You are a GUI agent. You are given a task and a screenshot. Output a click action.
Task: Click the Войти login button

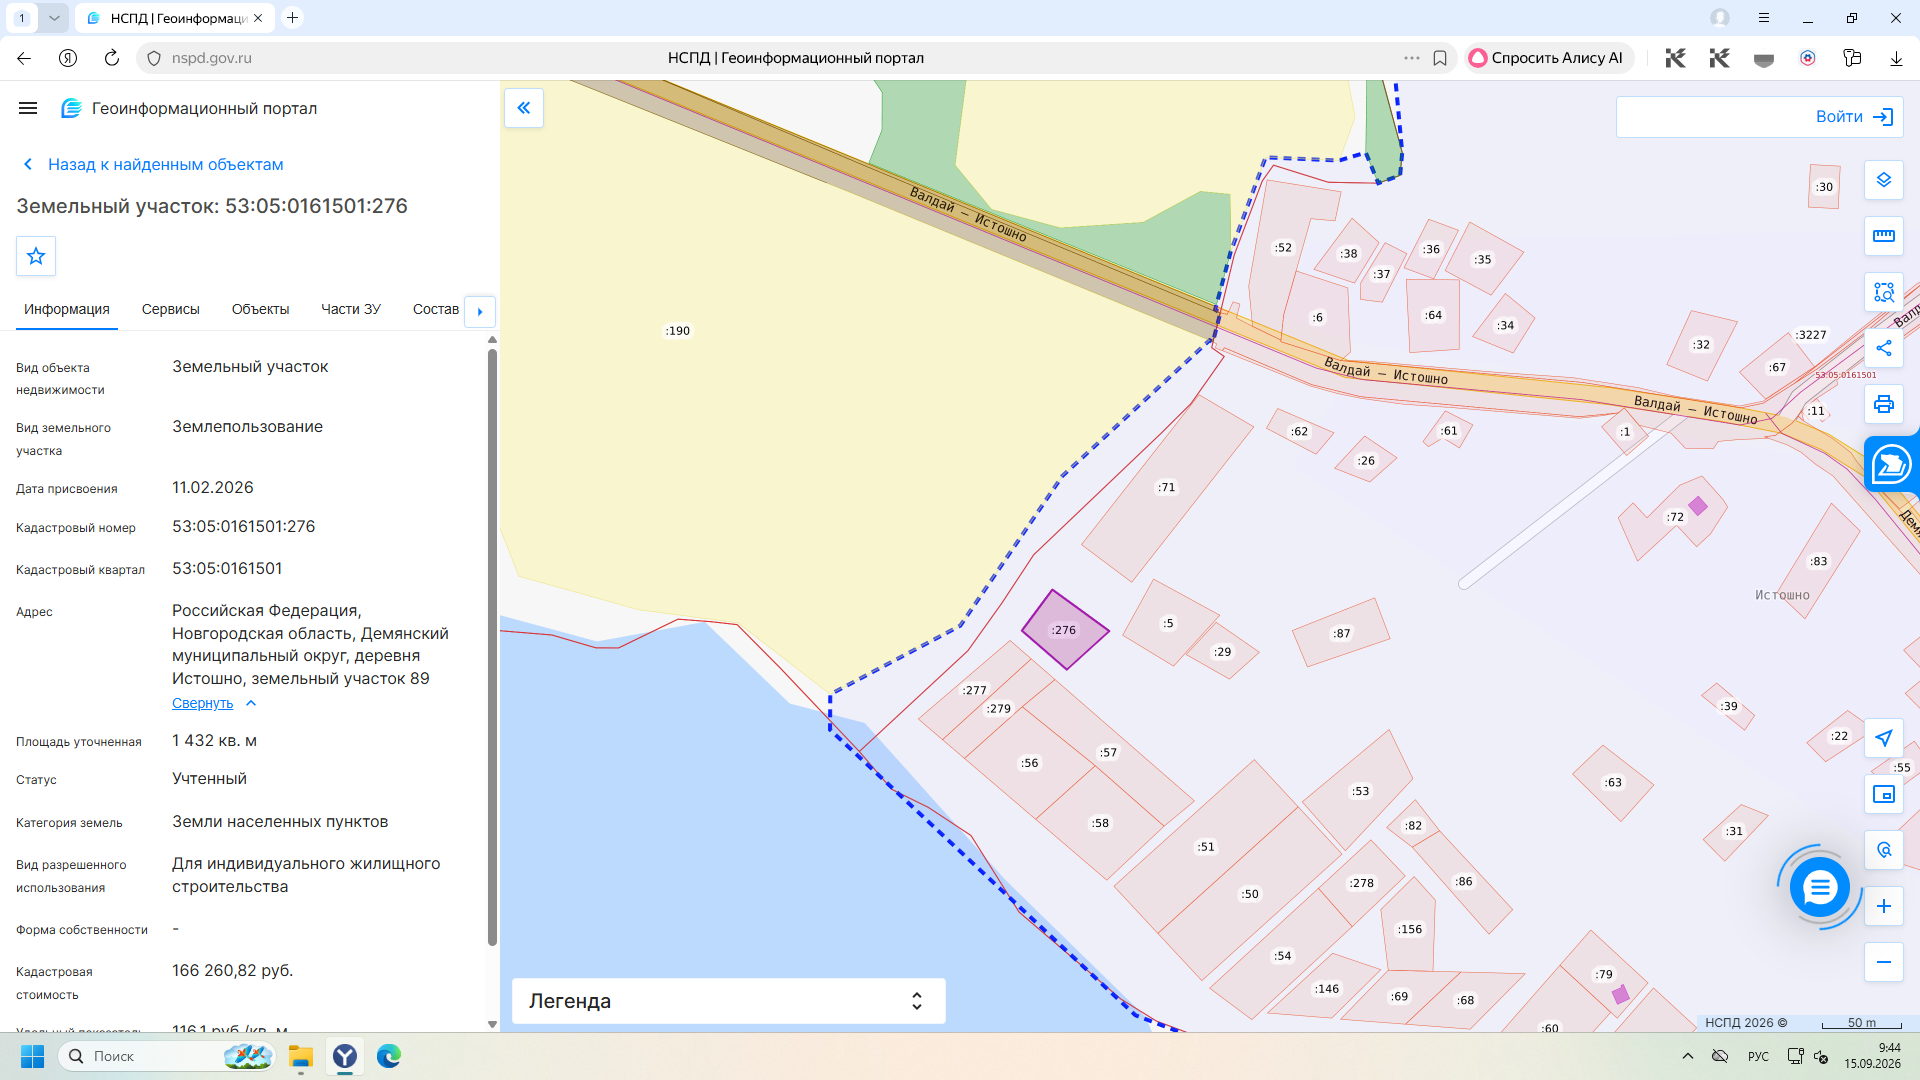[x=1759, y=117]
